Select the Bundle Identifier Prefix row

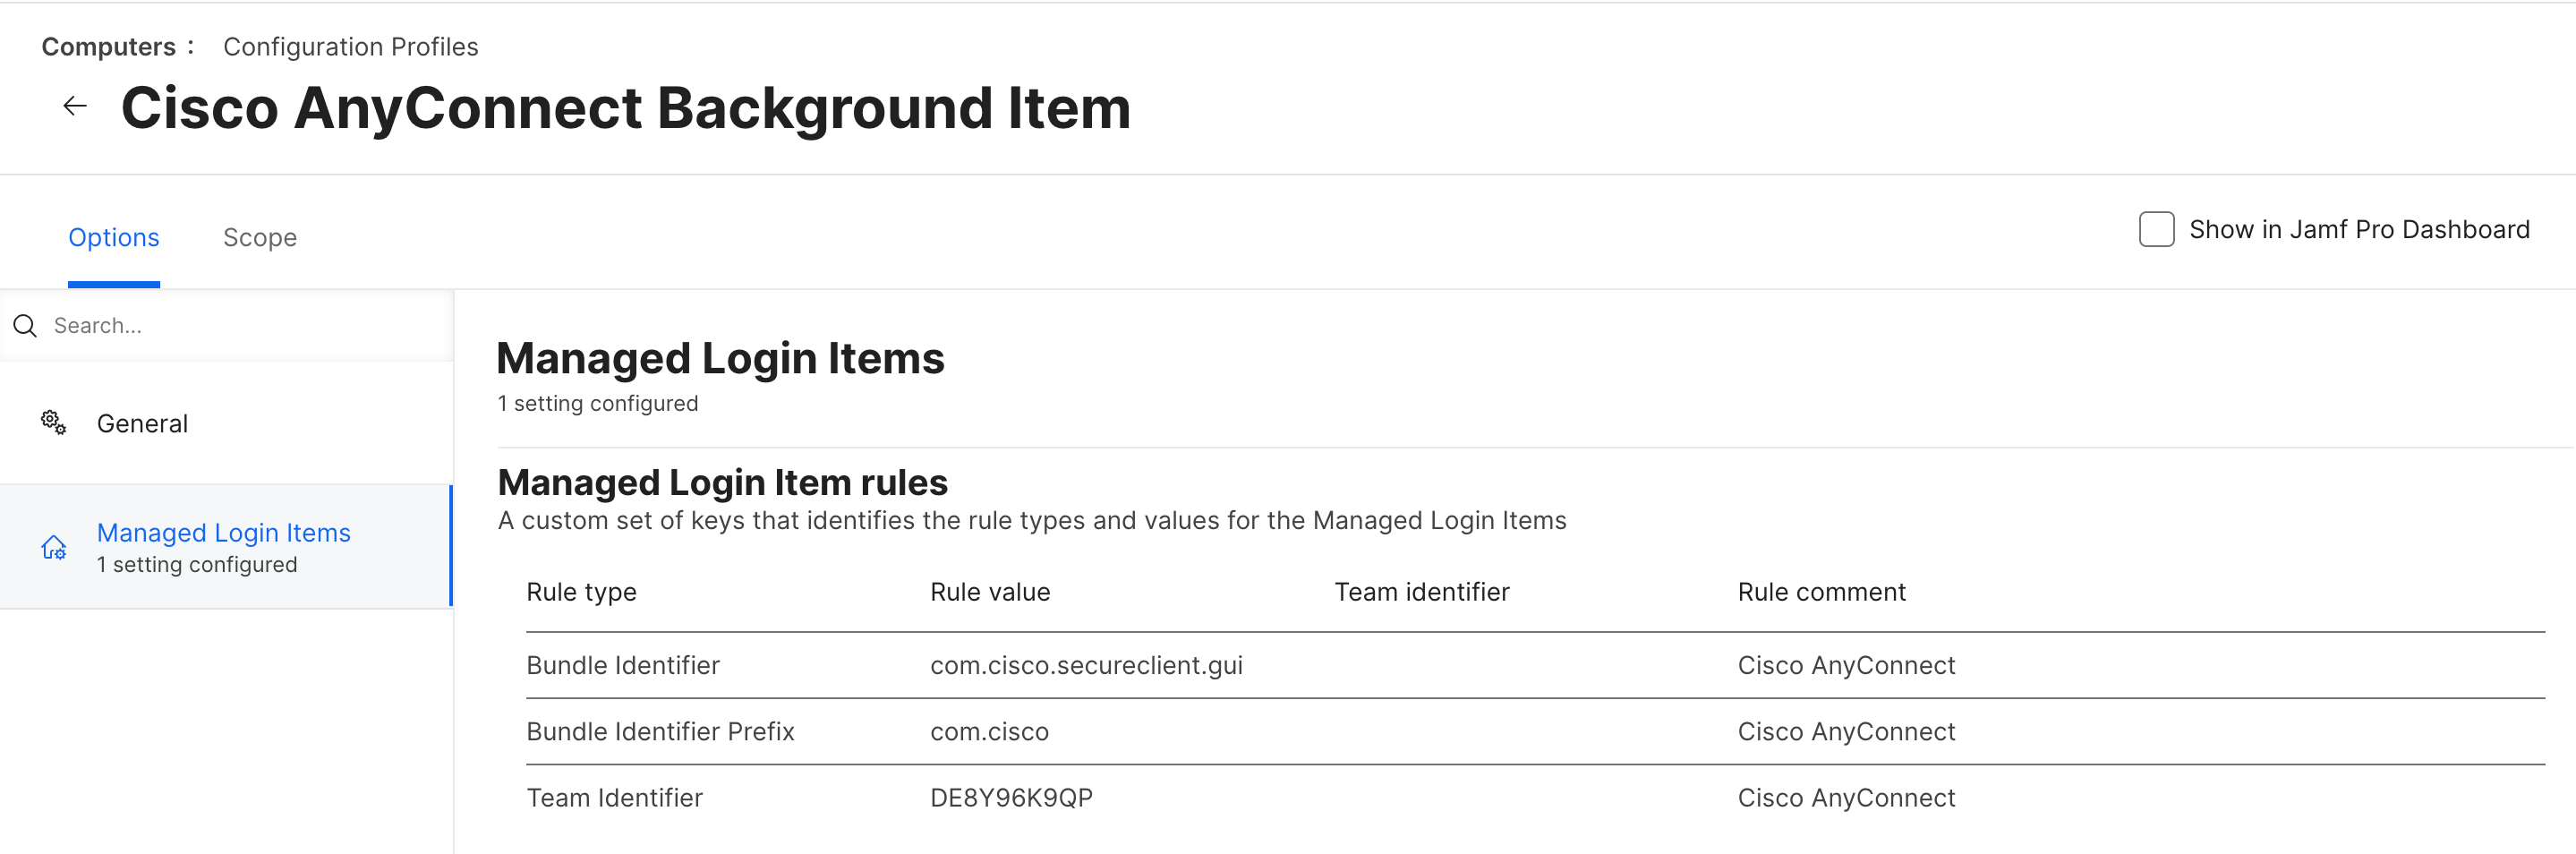(x=1535, y=732)
